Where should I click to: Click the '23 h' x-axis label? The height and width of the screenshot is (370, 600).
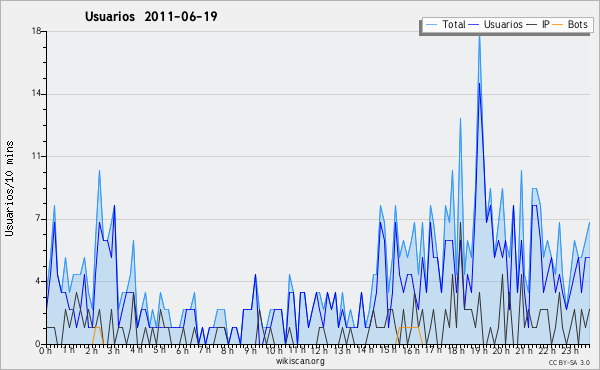(570, 350)
